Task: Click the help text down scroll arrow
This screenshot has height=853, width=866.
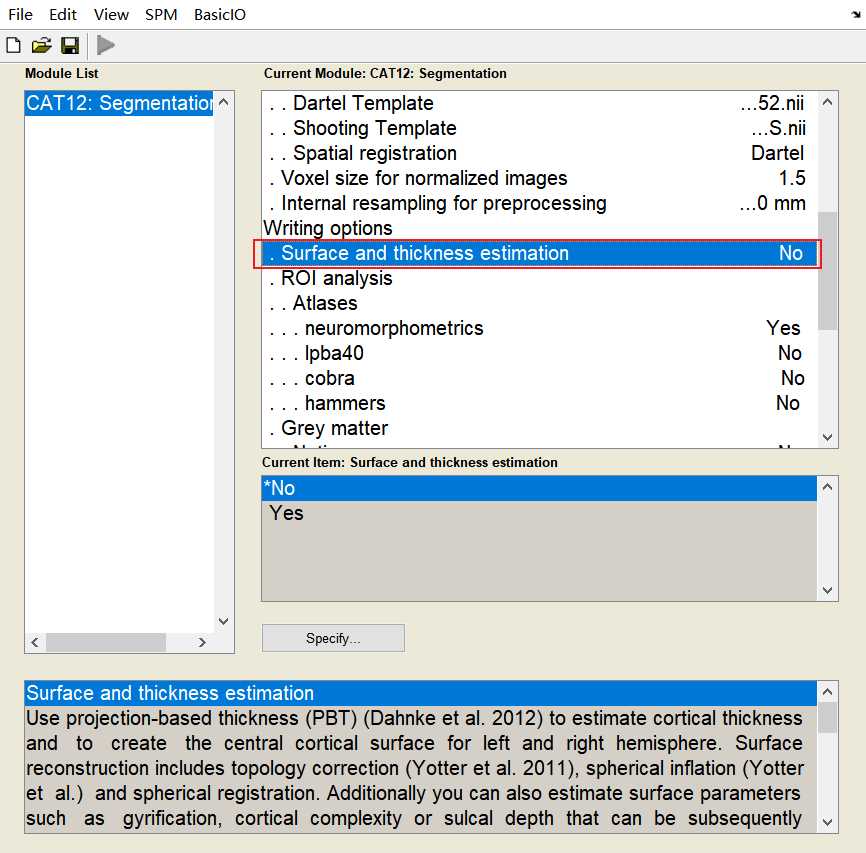Action: tap(827, 822)
